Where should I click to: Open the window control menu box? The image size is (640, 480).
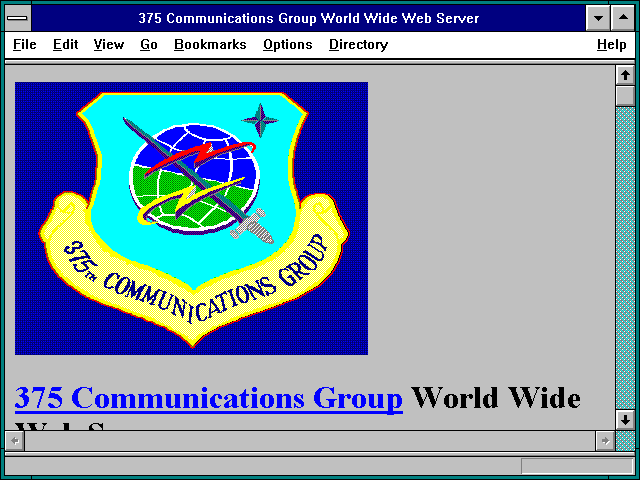pyautogui.click(x=18, y=18)
